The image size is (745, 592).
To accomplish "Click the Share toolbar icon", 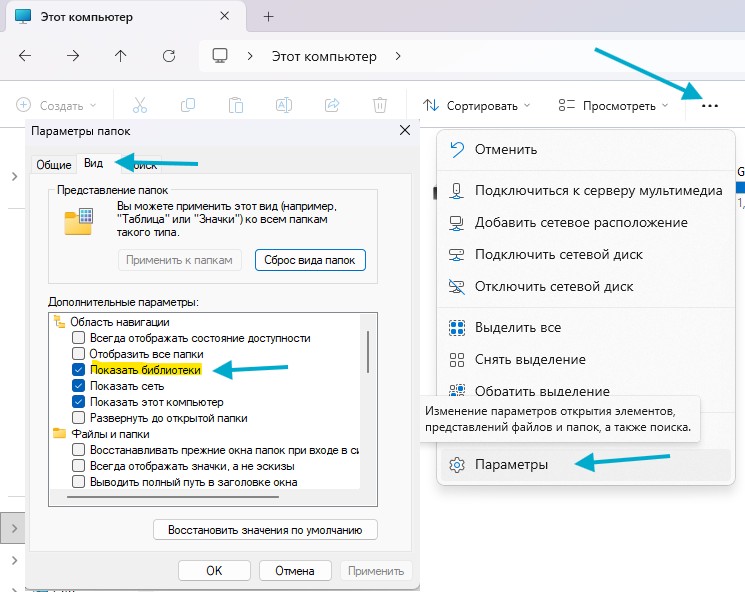I will click(332, 105).
